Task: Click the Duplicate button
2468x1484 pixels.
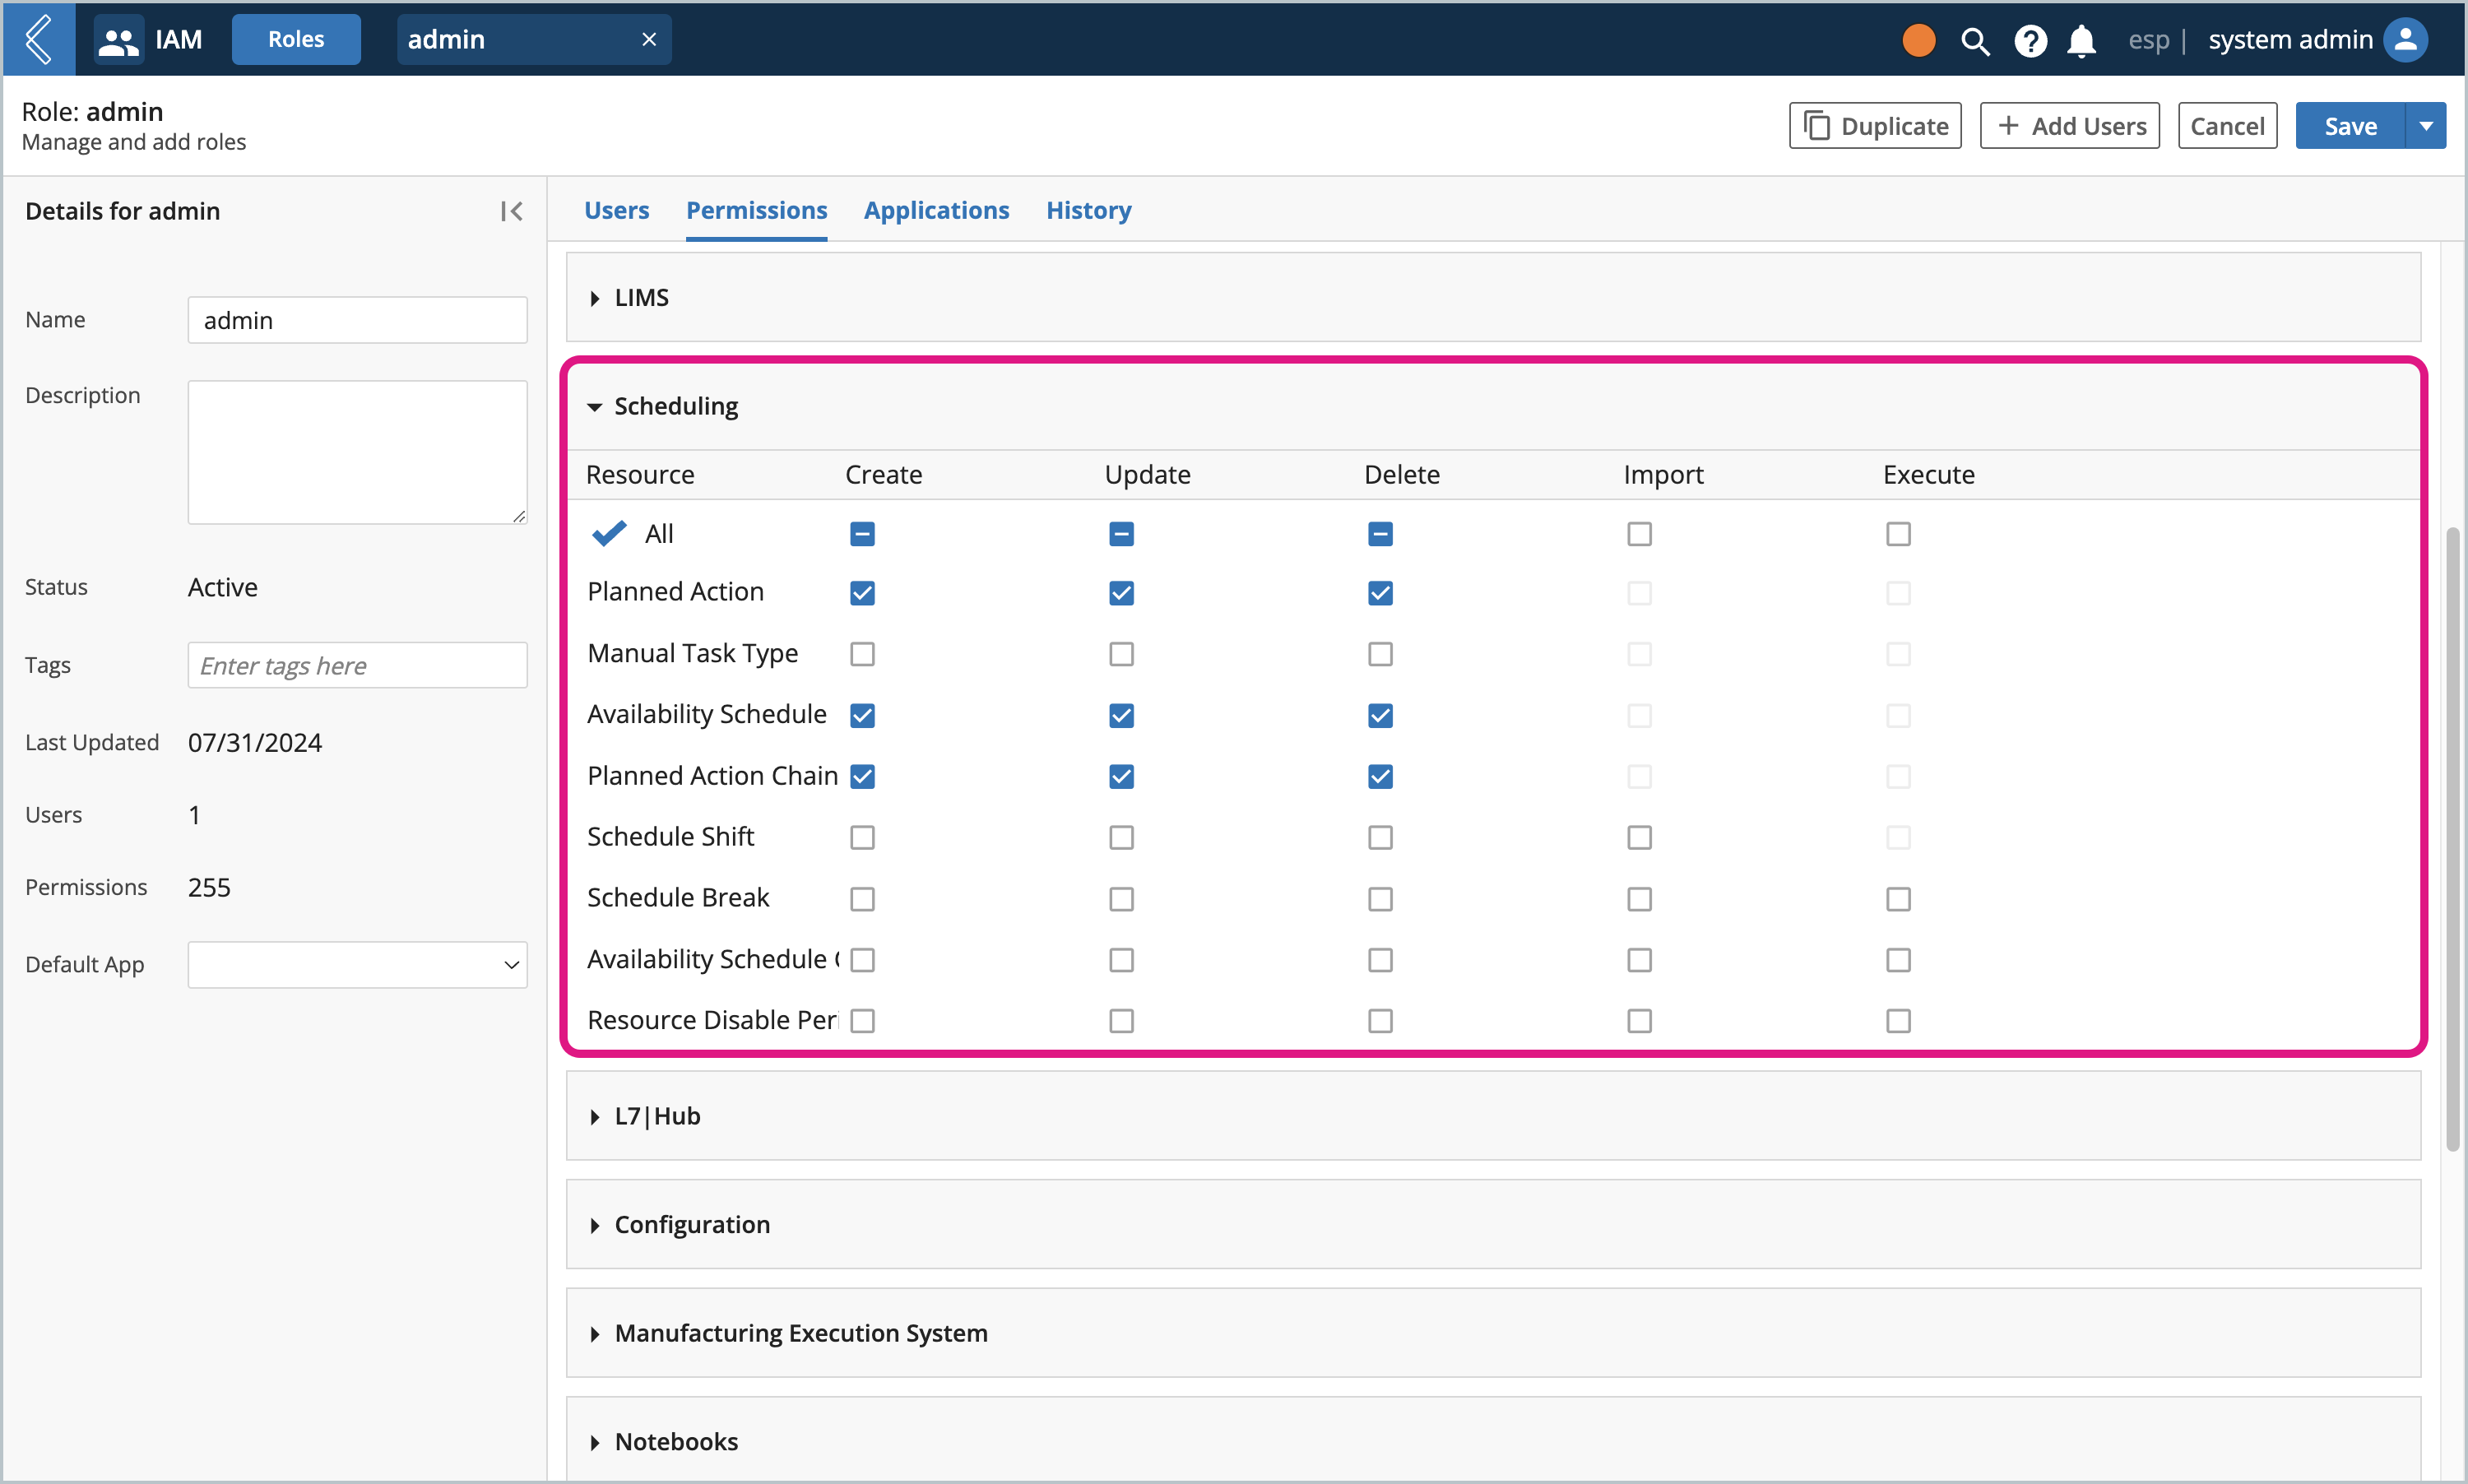Action: 1875,126
